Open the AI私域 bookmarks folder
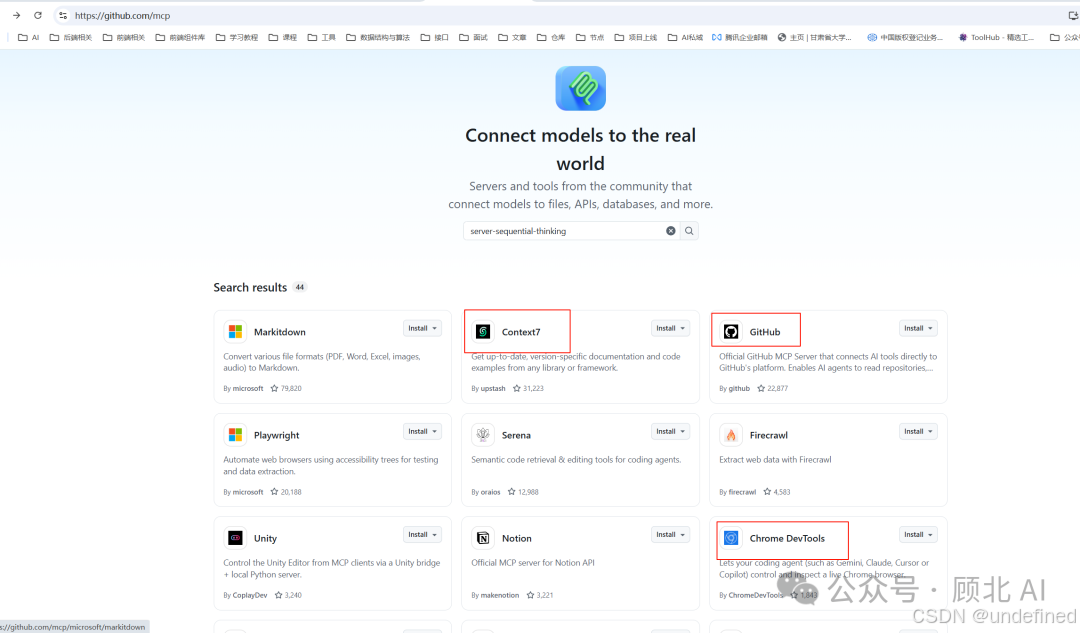Screen dimensions: 1080x633 [x=685, y=37]
